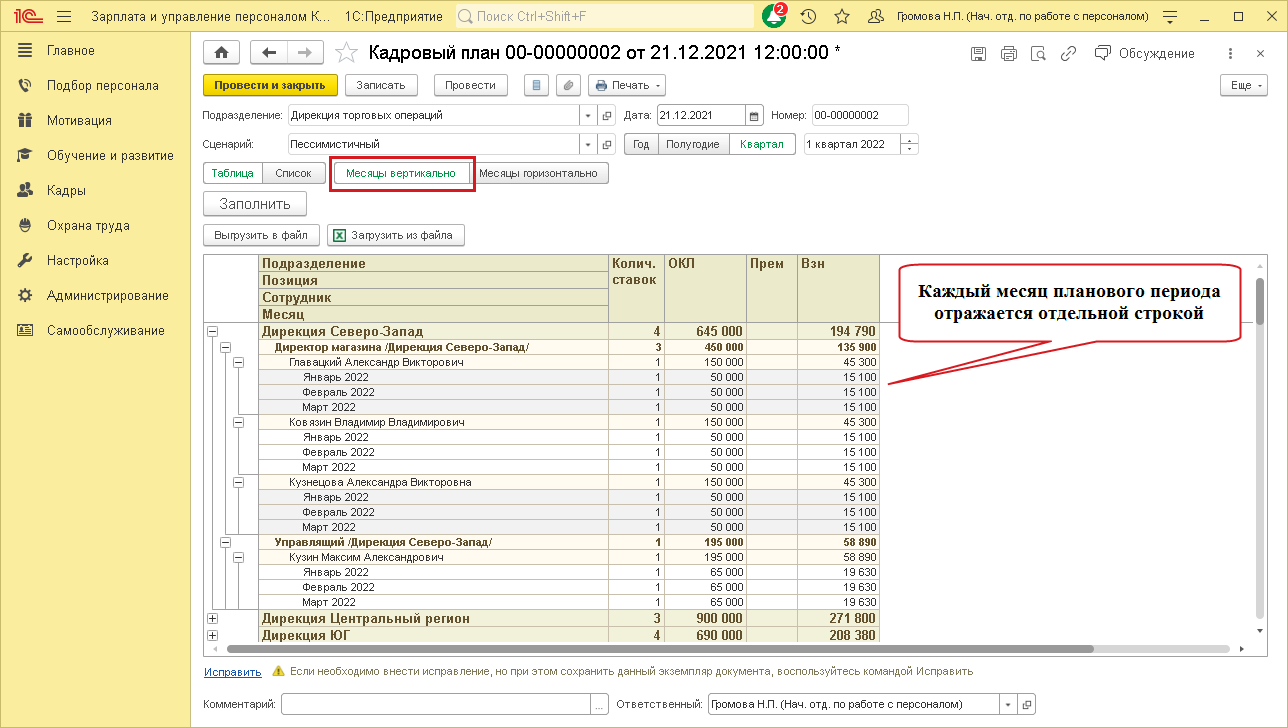Click the horizontal scrollbar under the table

click(x=650, y=649)
